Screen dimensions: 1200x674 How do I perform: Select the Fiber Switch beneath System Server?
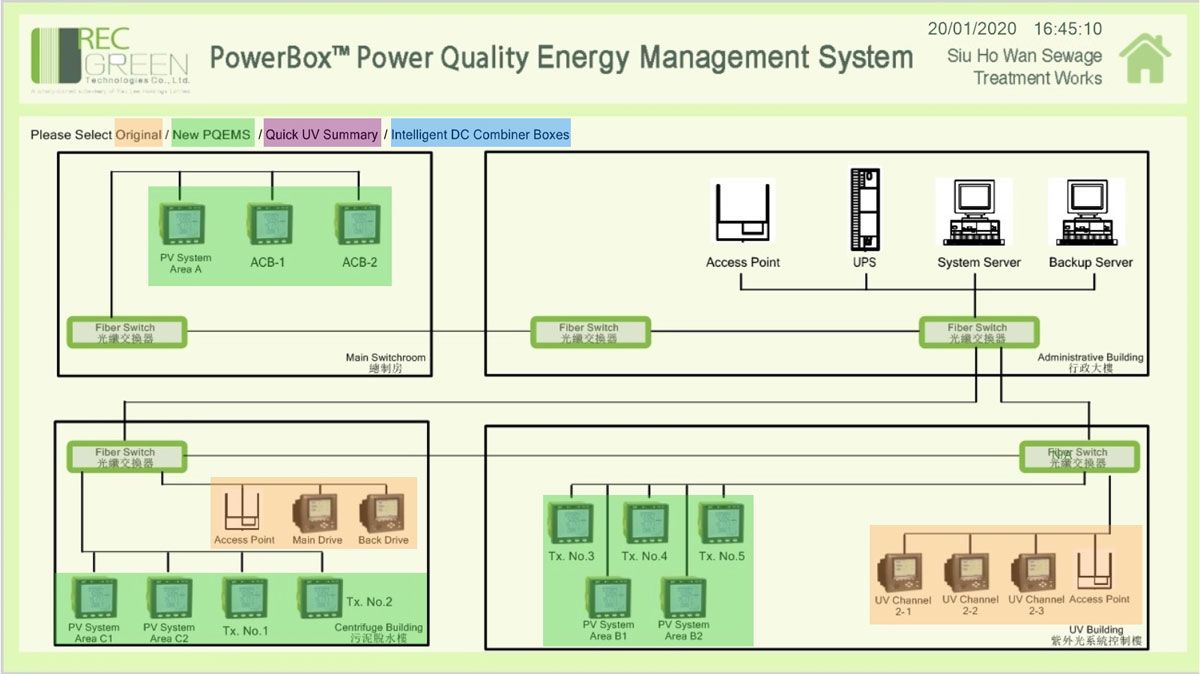tap(978, 332)
